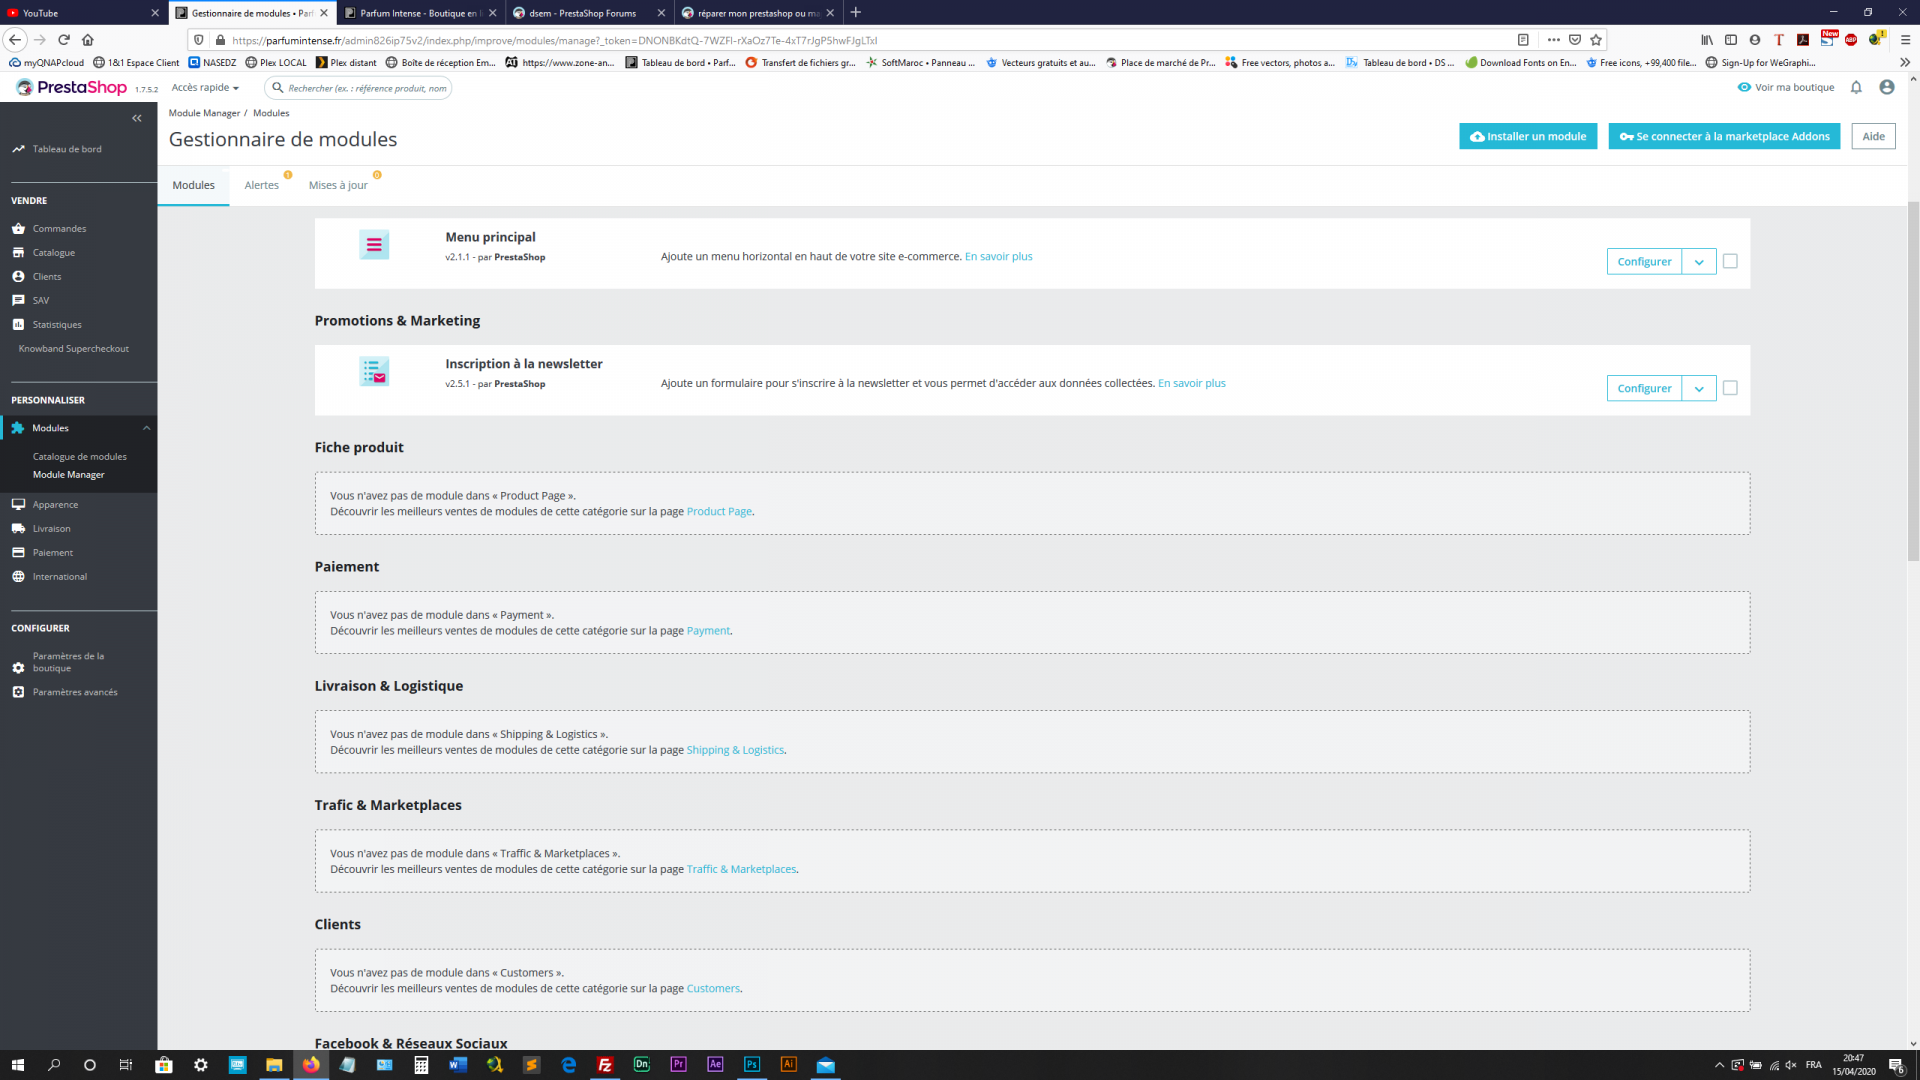Follow the Shipping & Logistics link
Image resolution: width=1920 pixels, height=1080 pixels.
pos(735,750)
